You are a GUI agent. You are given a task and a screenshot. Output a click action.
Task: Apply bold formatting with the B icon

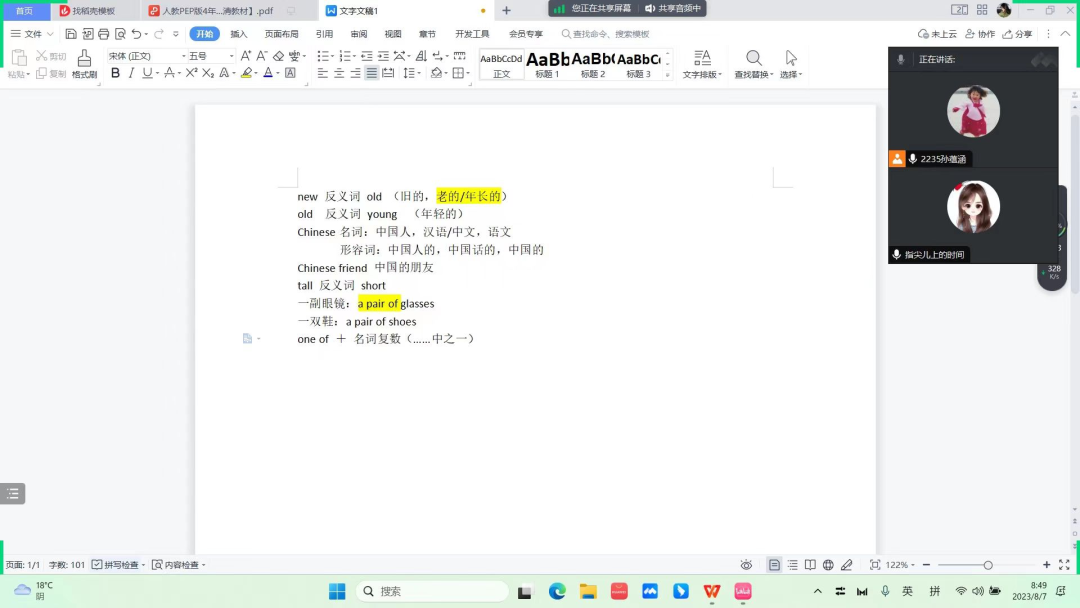(116, 73)
